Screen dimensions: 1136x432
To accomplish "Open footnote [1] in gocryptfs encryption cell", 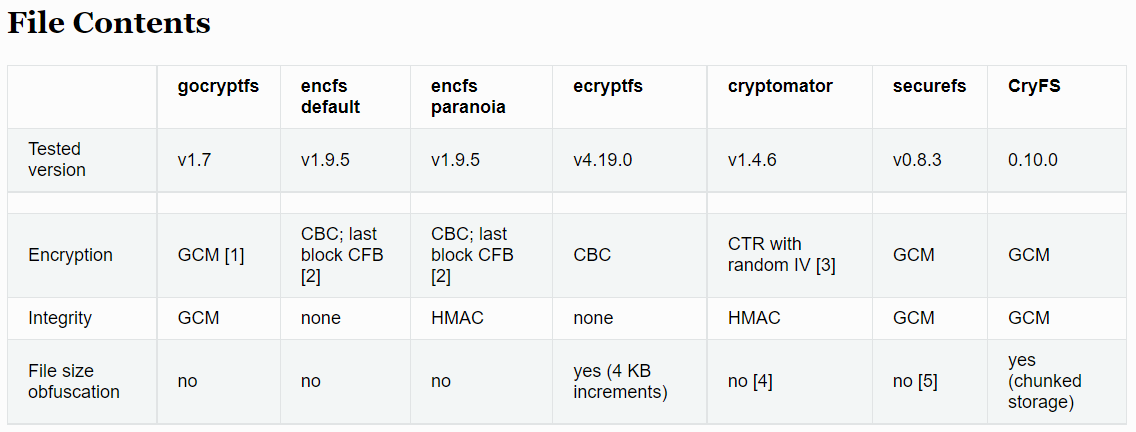I will click(233, 255).
